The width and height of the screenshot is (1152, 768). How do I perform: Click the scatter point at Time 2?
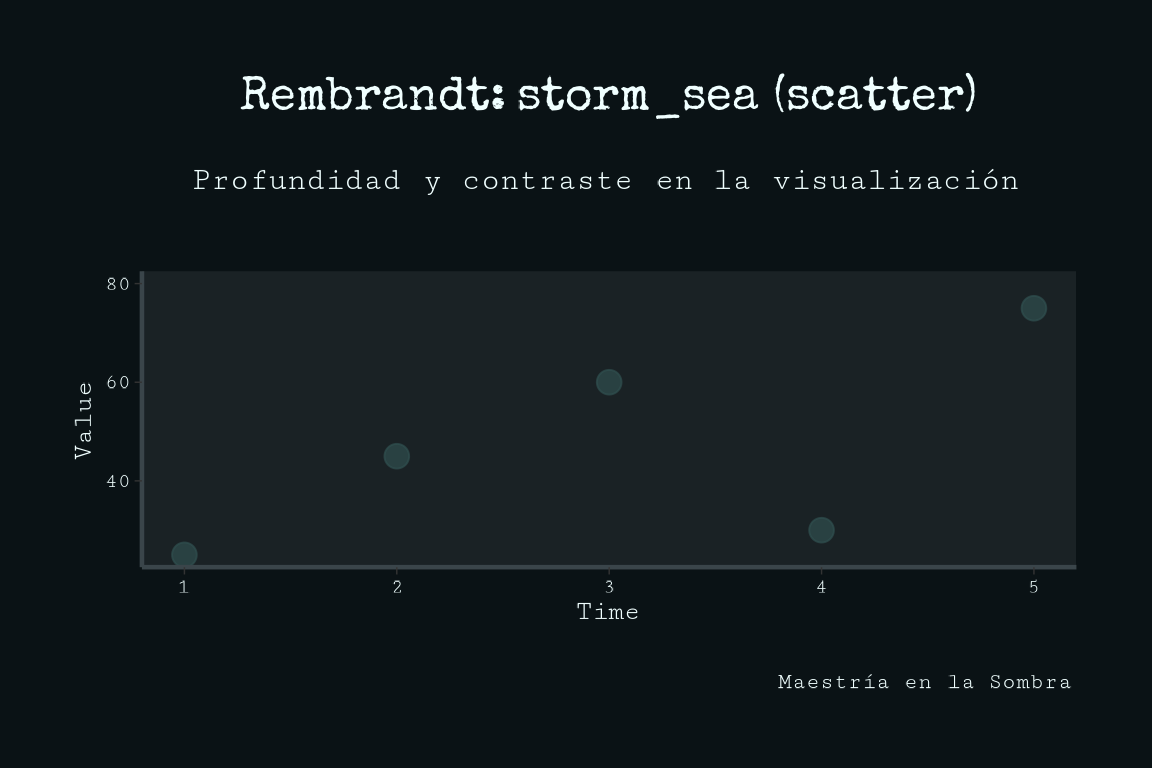point(397,456)
